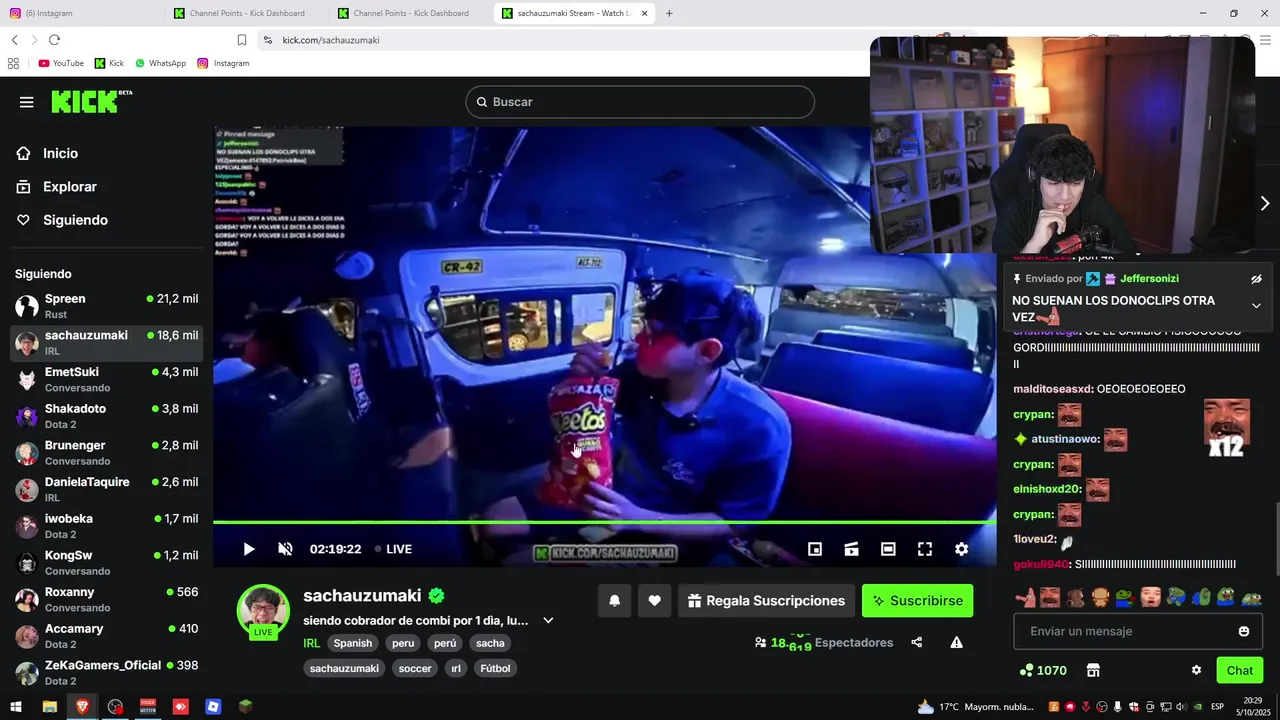Click Regala Suscripciones button
This screenshot has height=720, width=1280.
[766, 601]
